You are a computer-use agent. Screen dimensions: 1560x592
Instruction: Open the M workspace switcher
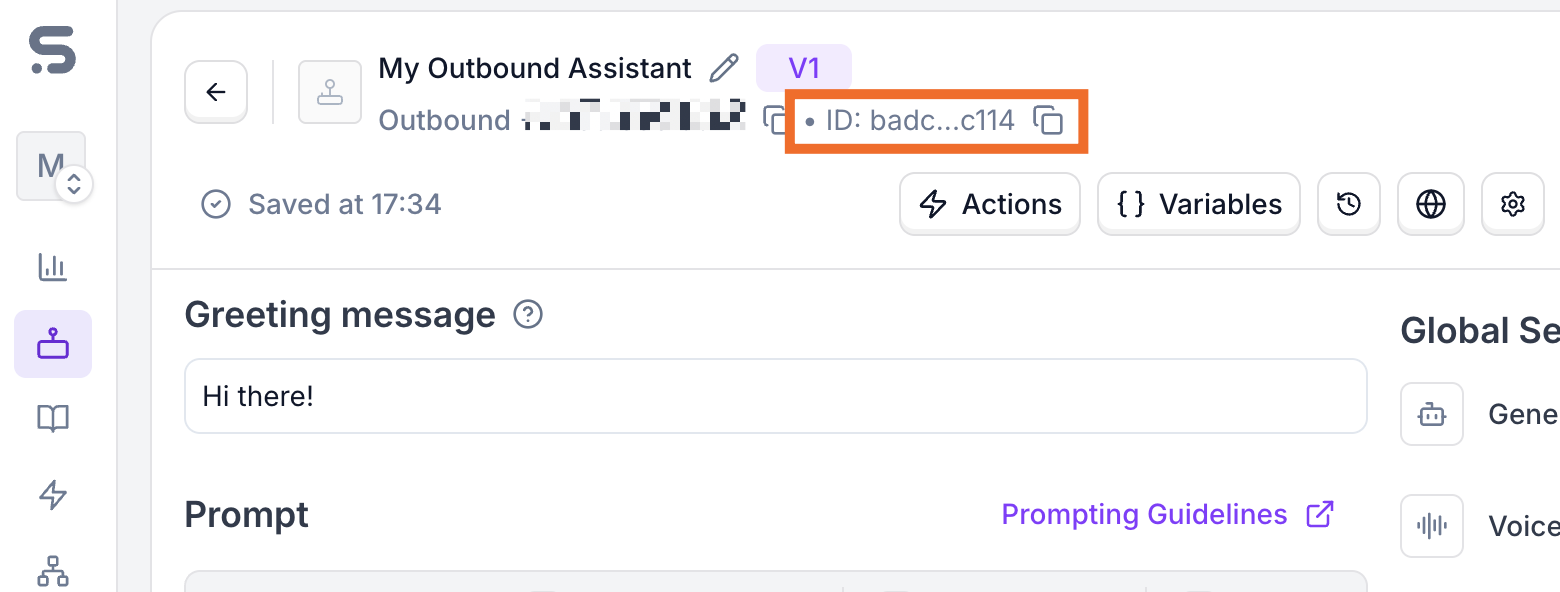52,166
